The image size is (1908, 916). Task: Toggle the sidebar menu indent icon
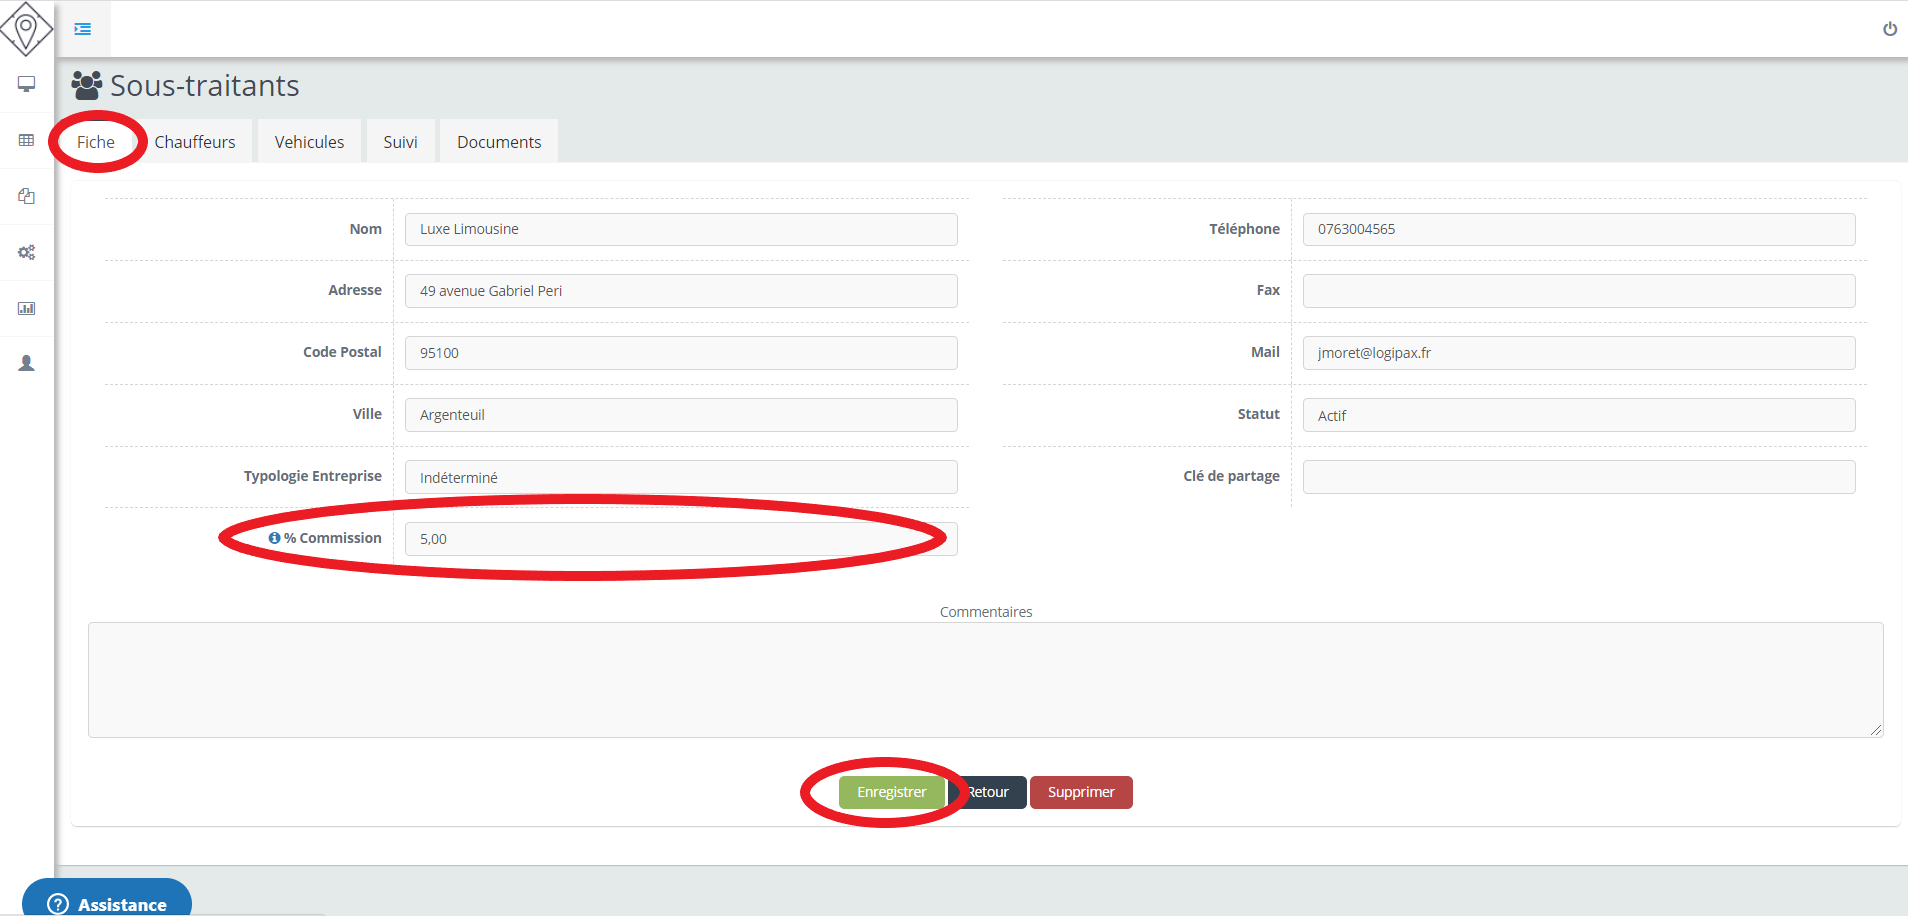pyautogui.click(x=83, y=29)
